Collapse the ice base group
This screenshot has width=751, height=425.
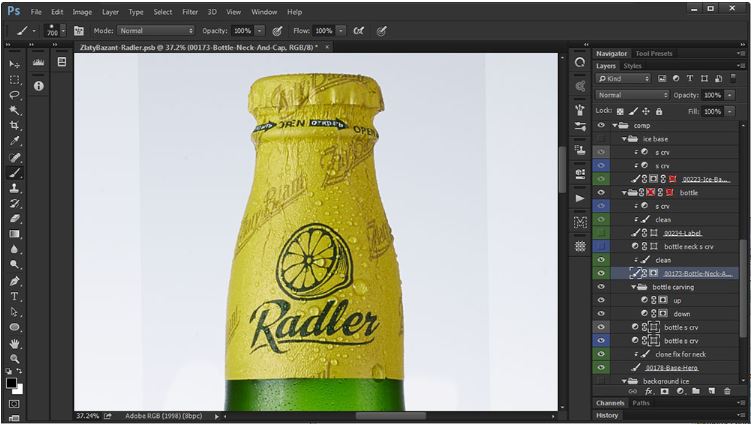tap(624, 139)
